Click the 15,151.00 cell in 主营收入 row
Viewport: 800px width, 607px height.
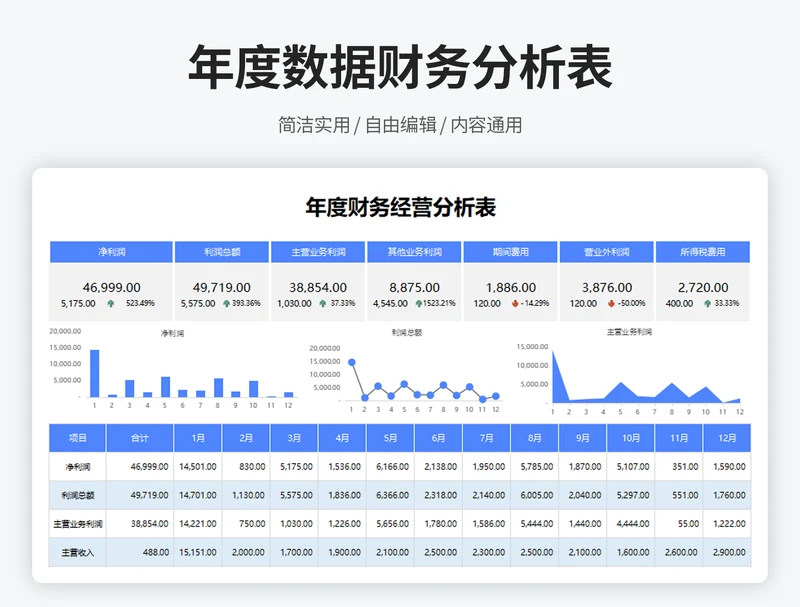click(x=198, y=552)
